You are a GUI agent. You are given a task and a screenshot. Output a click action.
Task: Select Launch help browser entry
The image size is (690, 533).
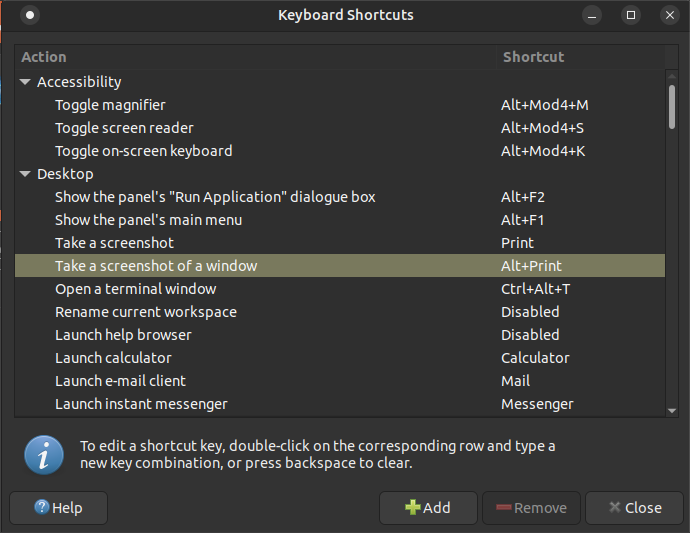[123, 335]
